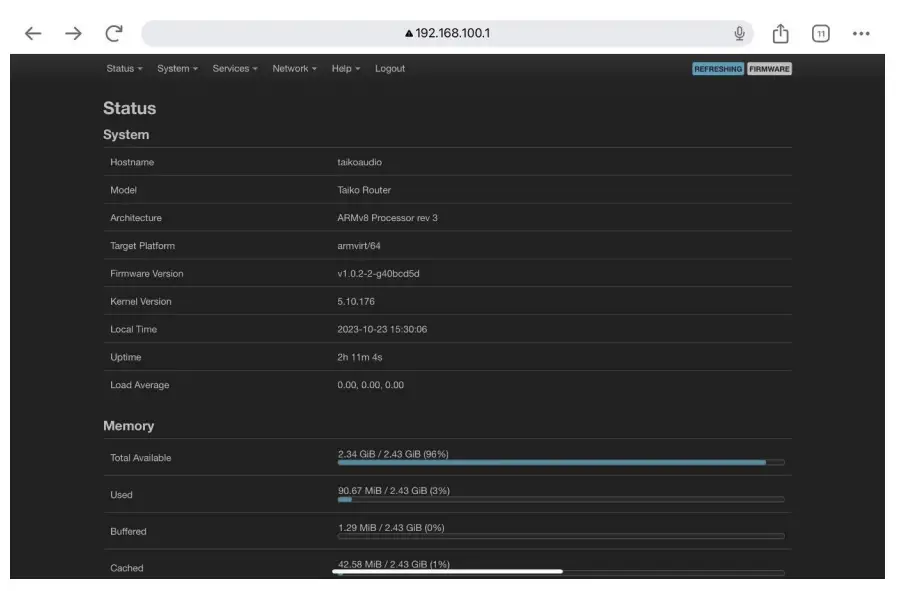Expand the Status dropdown menu

point(124,69)
